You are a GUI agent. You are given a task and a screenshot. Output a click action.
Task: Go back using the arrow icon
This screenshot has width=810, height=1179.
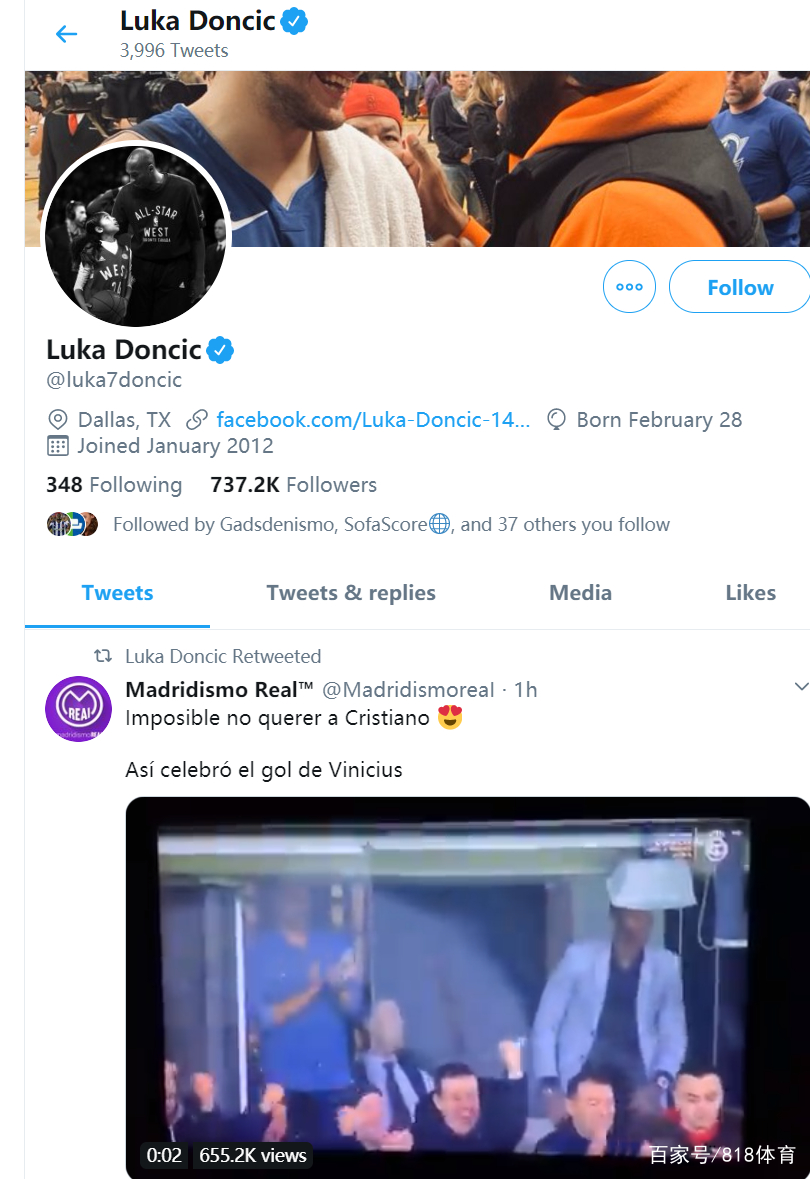click(67, 34)
